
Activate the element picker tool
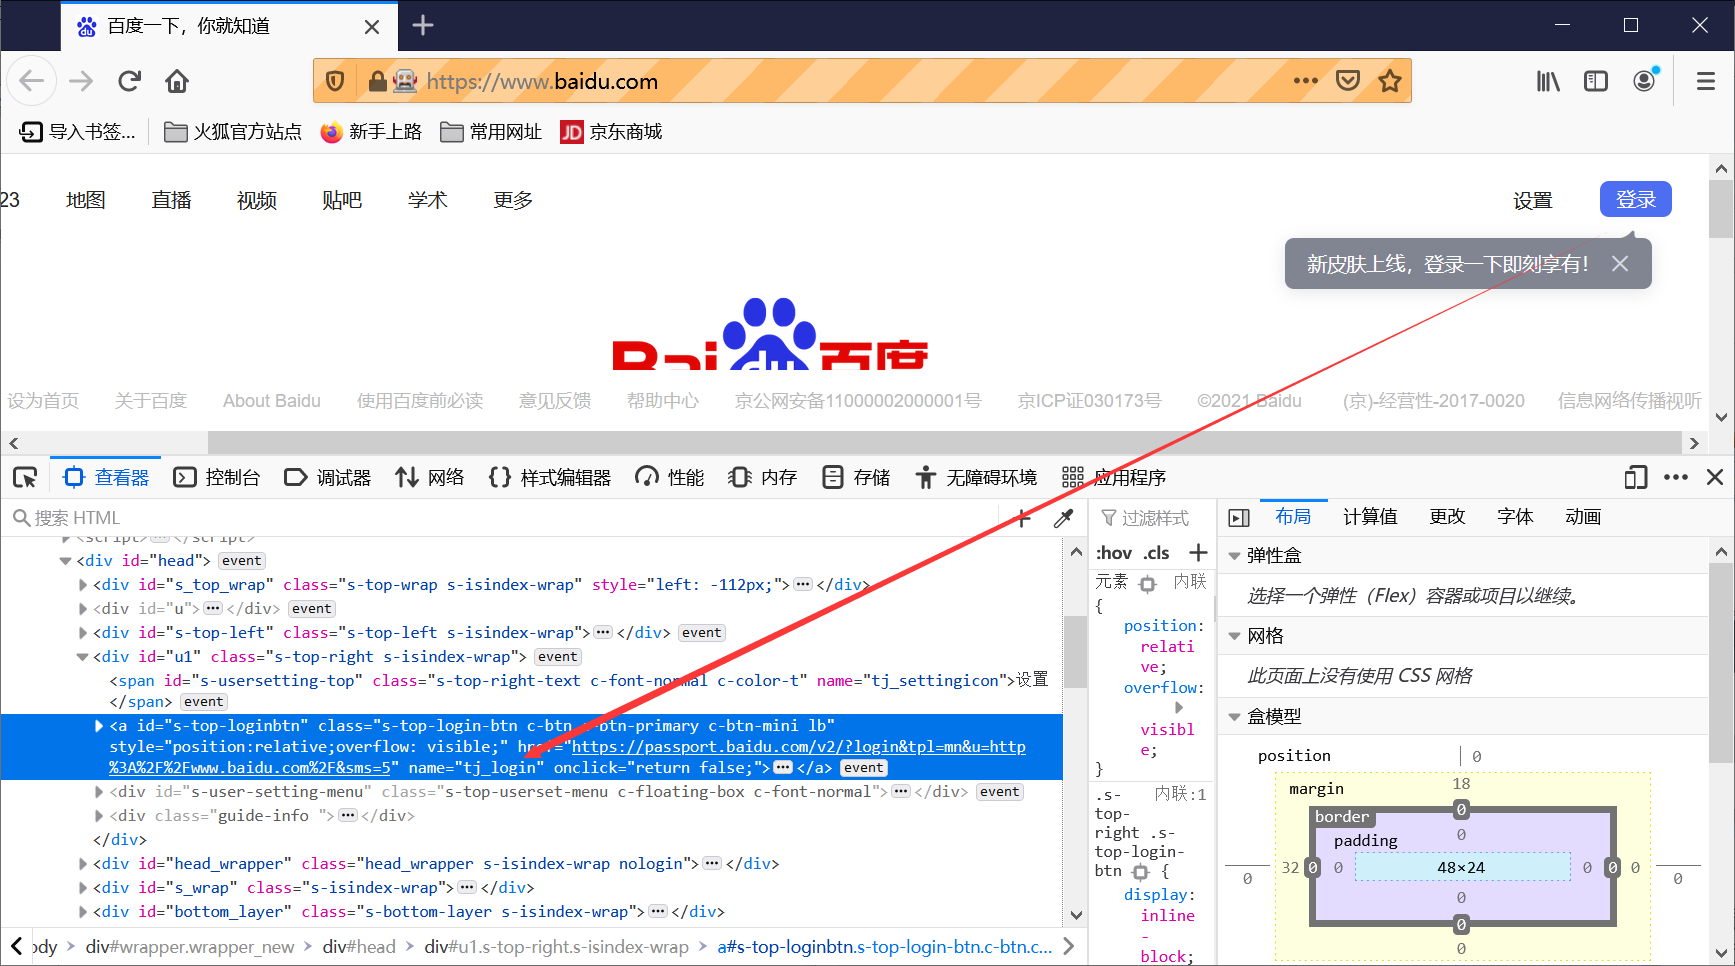click(25, 478)
